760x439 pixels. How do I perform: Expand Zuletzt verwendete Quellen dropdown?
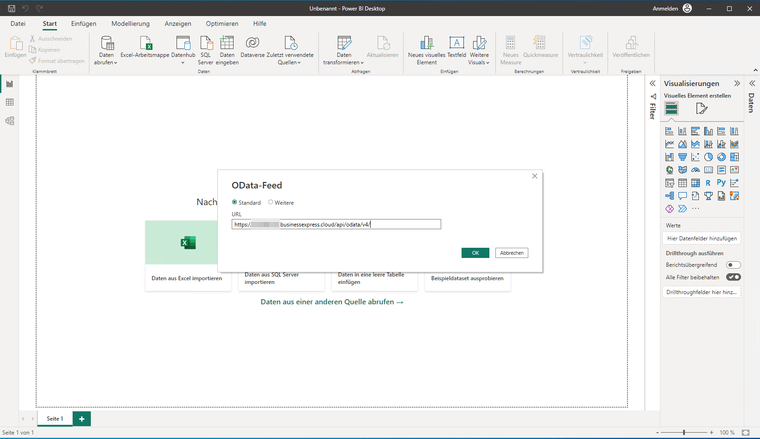click(x=290, y=62)
